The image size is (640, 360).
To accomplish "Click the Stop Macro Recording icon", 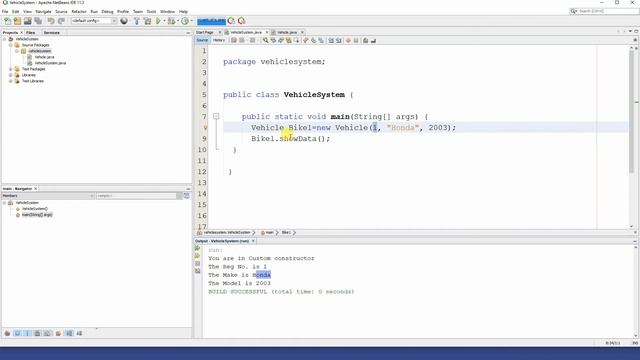I will click(356, 40).
